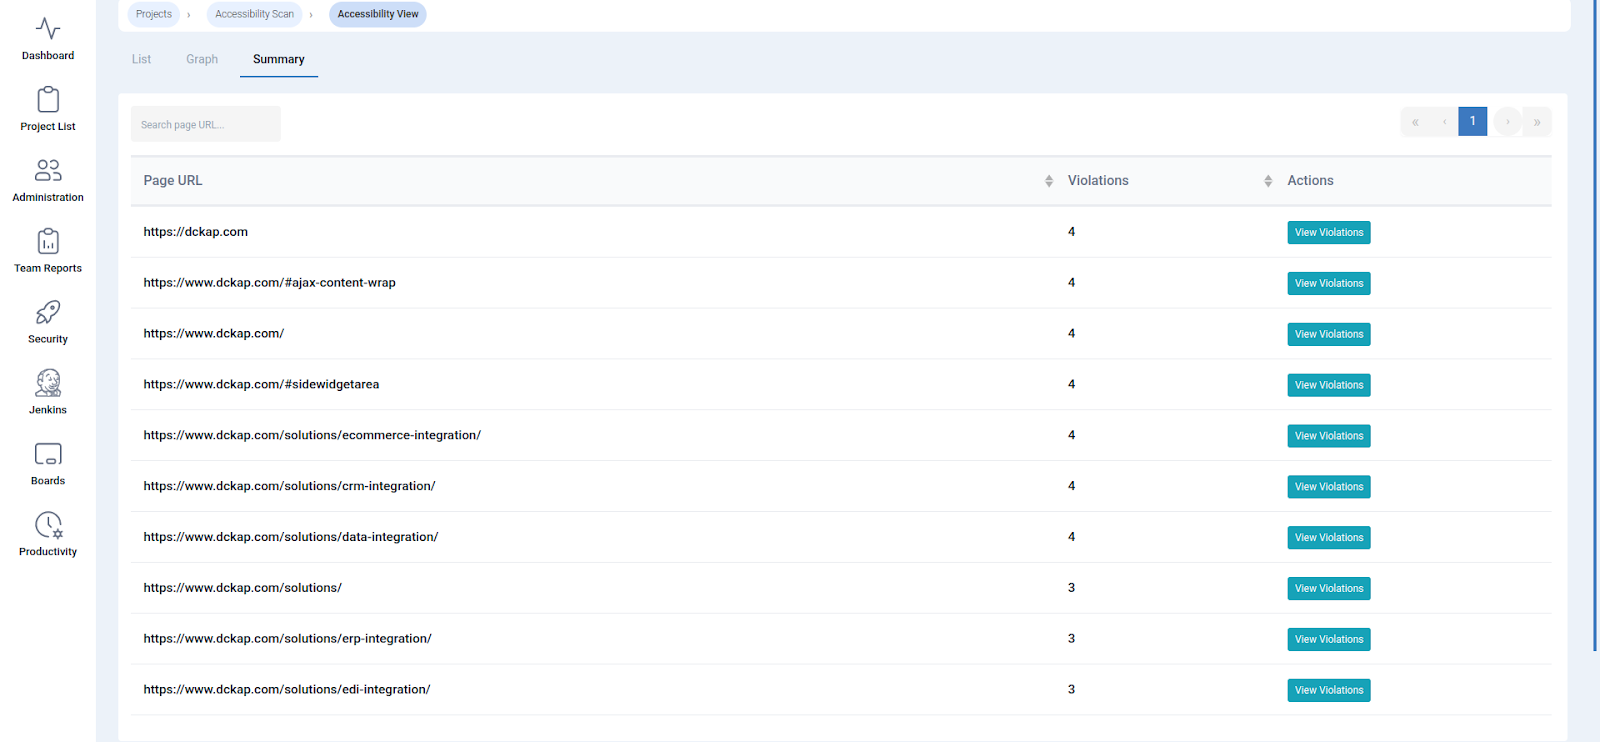Open the Boards icon in sidebar
This screenshot has height=742, width=1600.
pyautogui.click(x=48, y=454)
